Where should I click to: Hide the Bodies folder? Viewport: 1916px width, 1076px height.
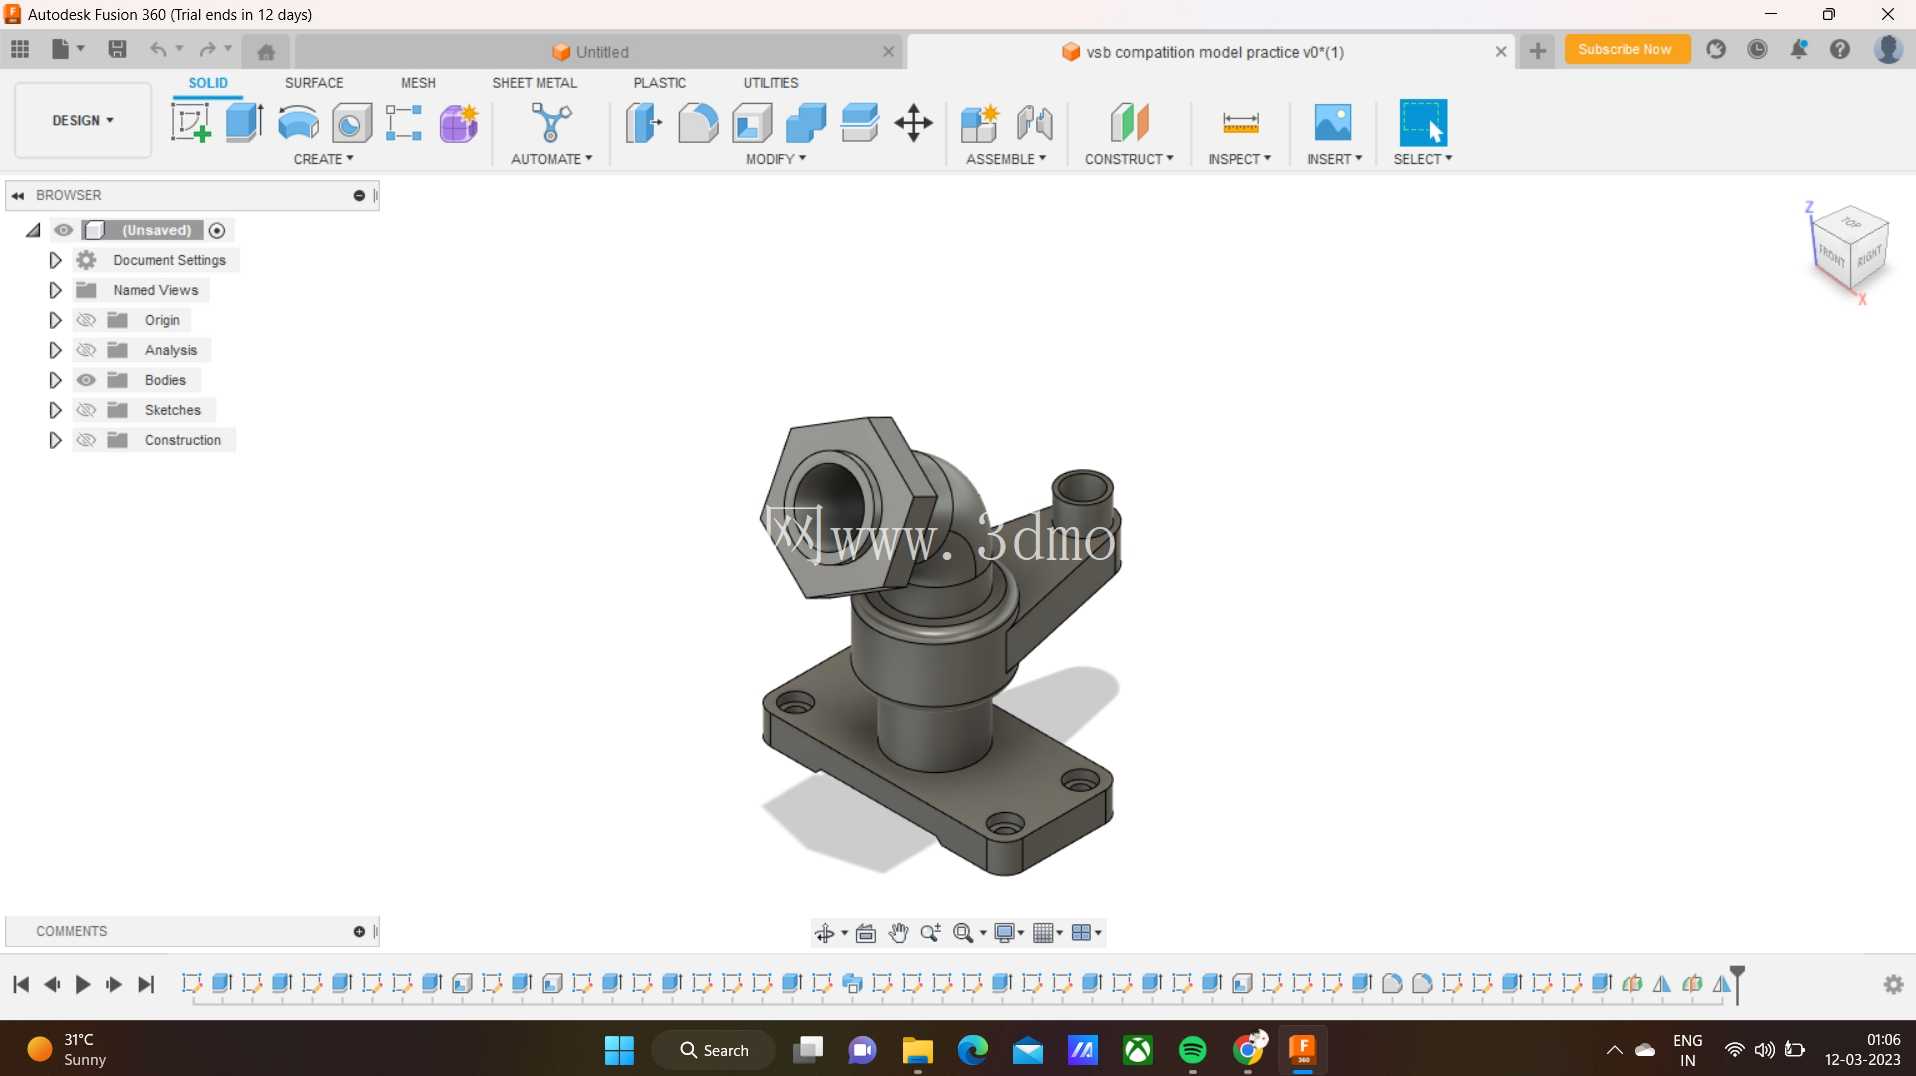point(86,380)
